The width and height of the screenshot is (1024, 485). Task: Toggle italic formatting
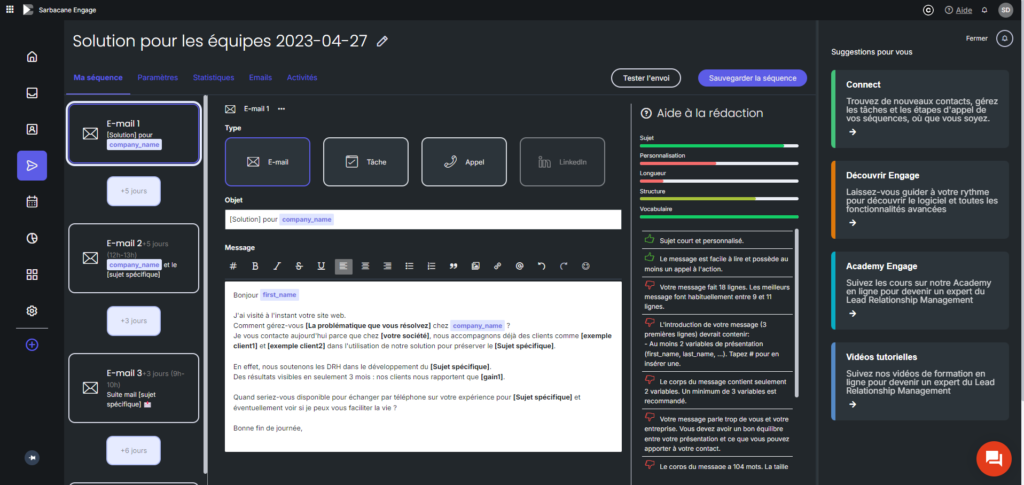point(277,266)
